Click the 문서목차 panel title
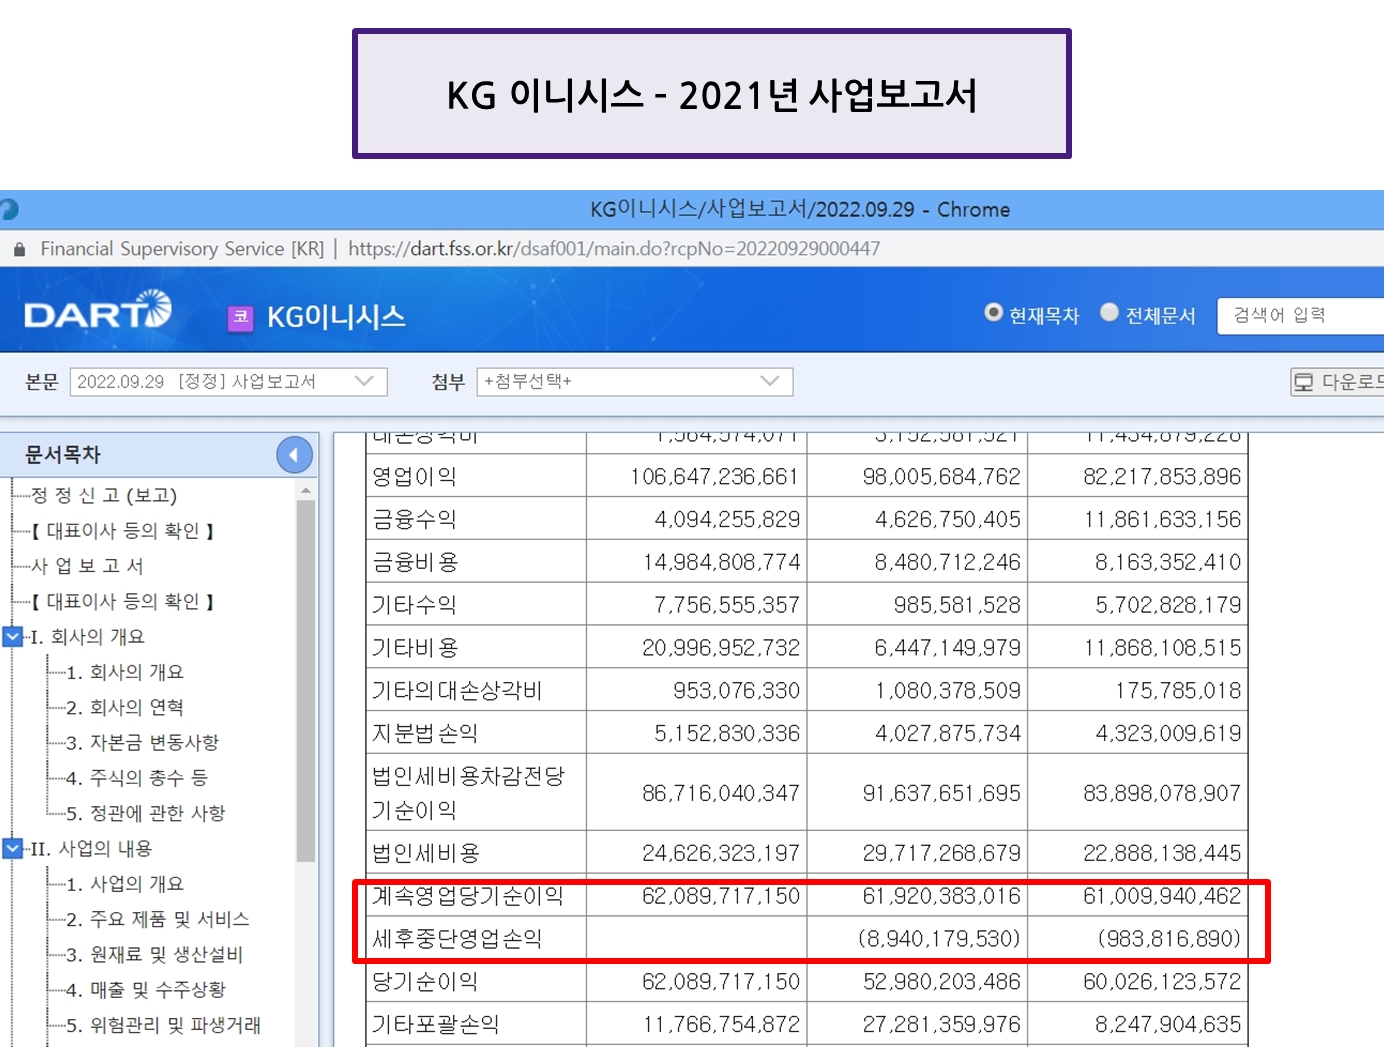The height and width of the screenshot is (1058, 1384). click(x=62, y=455)
